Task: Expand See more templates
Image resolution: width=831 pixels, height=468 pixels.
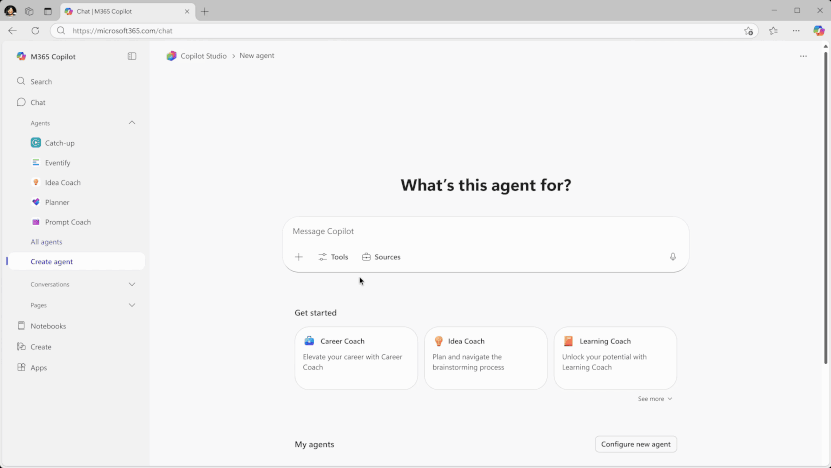Action: click(655, 399)
